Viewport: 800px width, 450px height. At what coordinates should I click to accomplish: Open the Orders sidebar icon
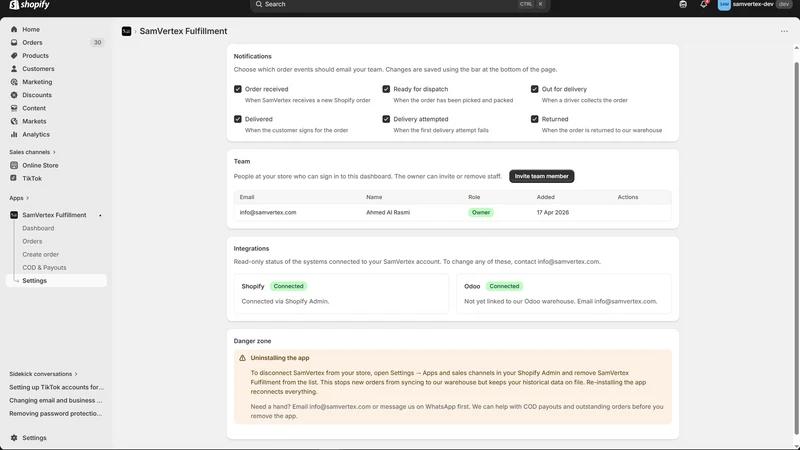14,42
